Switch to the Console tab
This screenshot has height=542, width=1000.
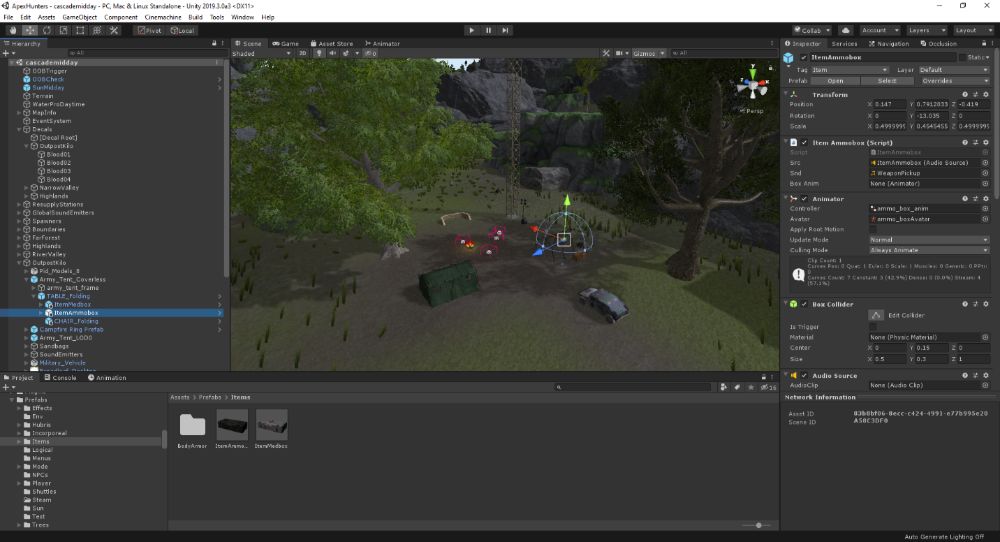click(x=60, y=377)
